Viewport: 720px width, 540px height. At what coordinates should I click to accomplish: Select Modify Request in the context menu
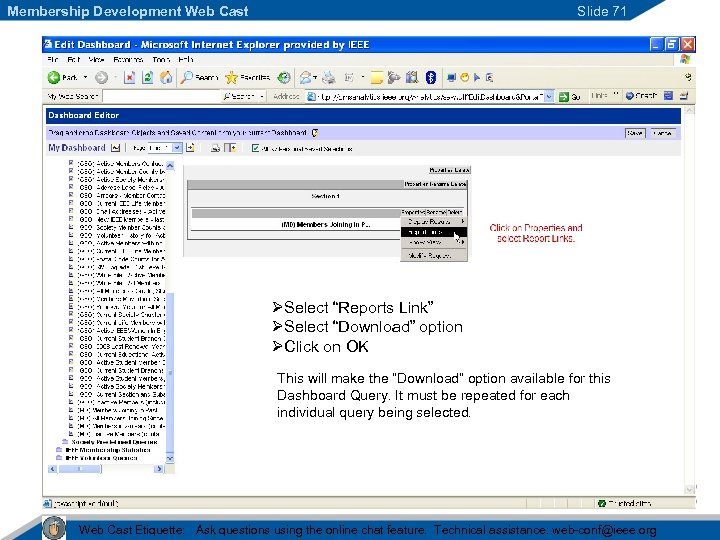coord(433,256)
